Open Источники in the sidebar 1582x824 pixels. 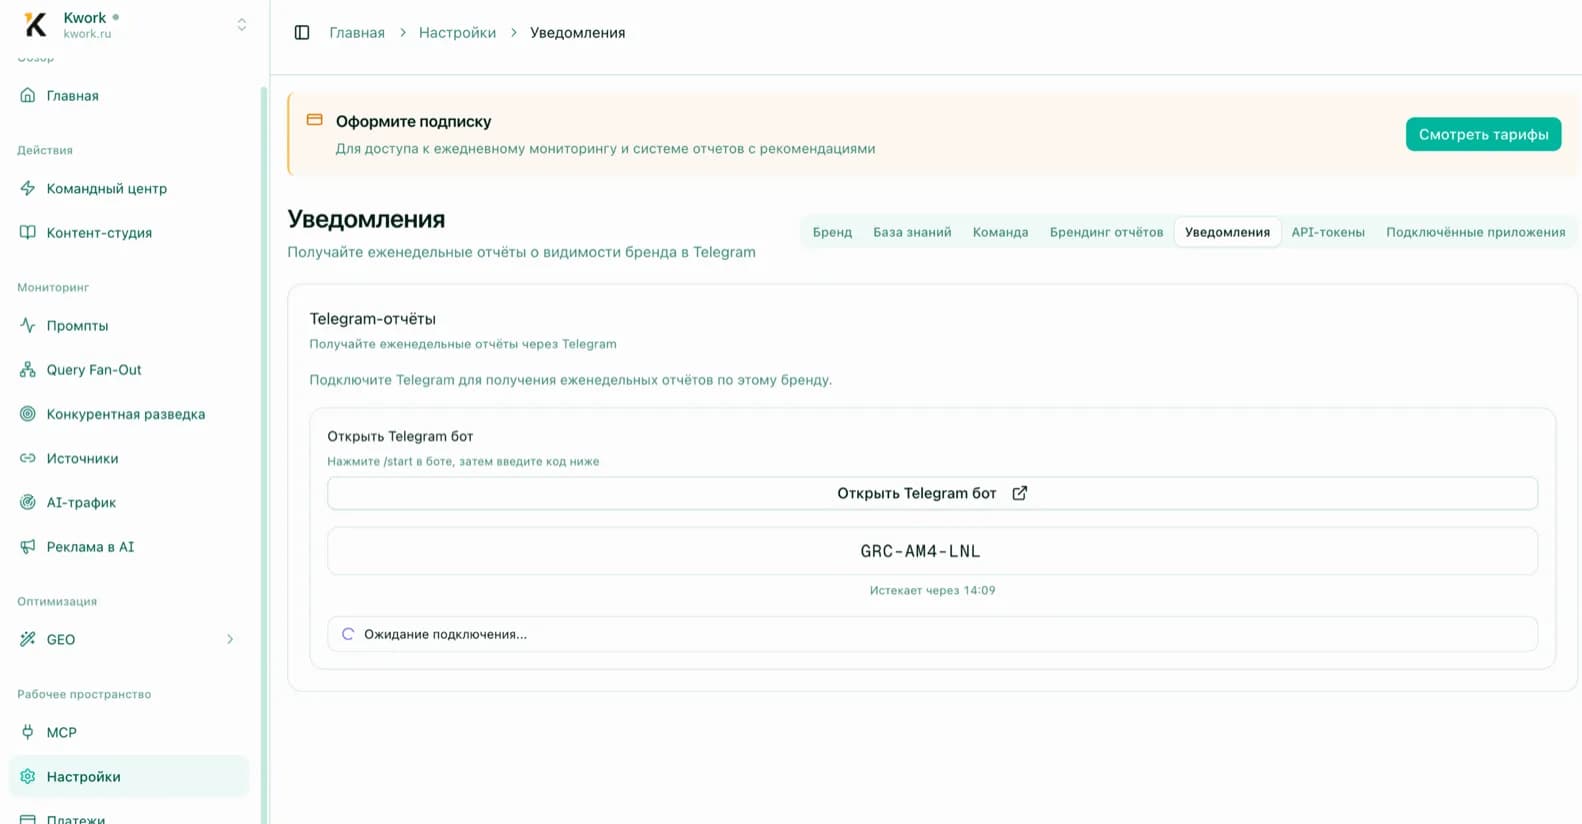(129, 458)
